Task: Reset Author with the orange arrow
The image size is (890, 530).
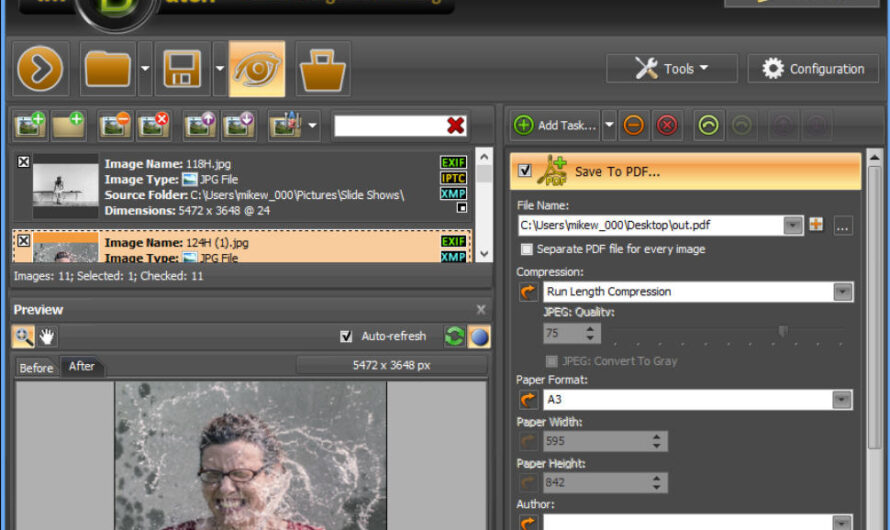Action: pyautogui.click(x=528, y=522)
